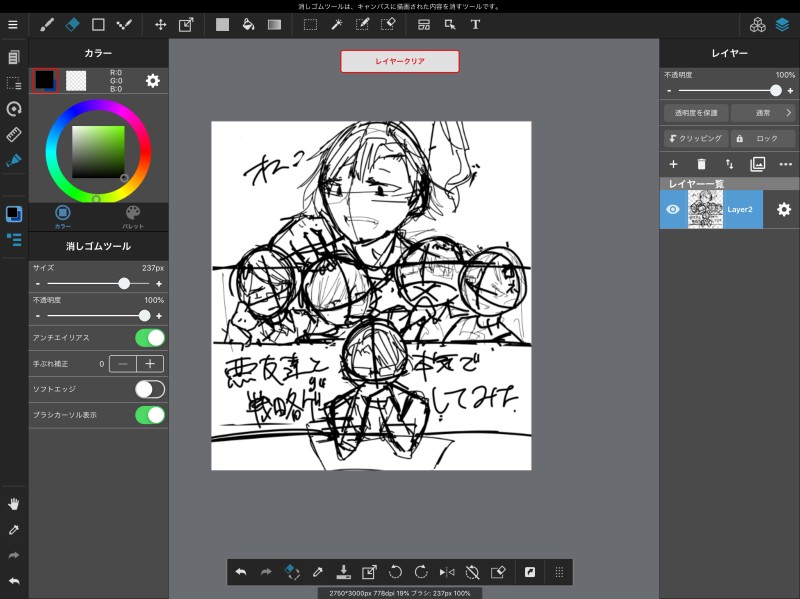Click the Layer2 thumbnail
800x599 pixels.
[x=705, y=209]
